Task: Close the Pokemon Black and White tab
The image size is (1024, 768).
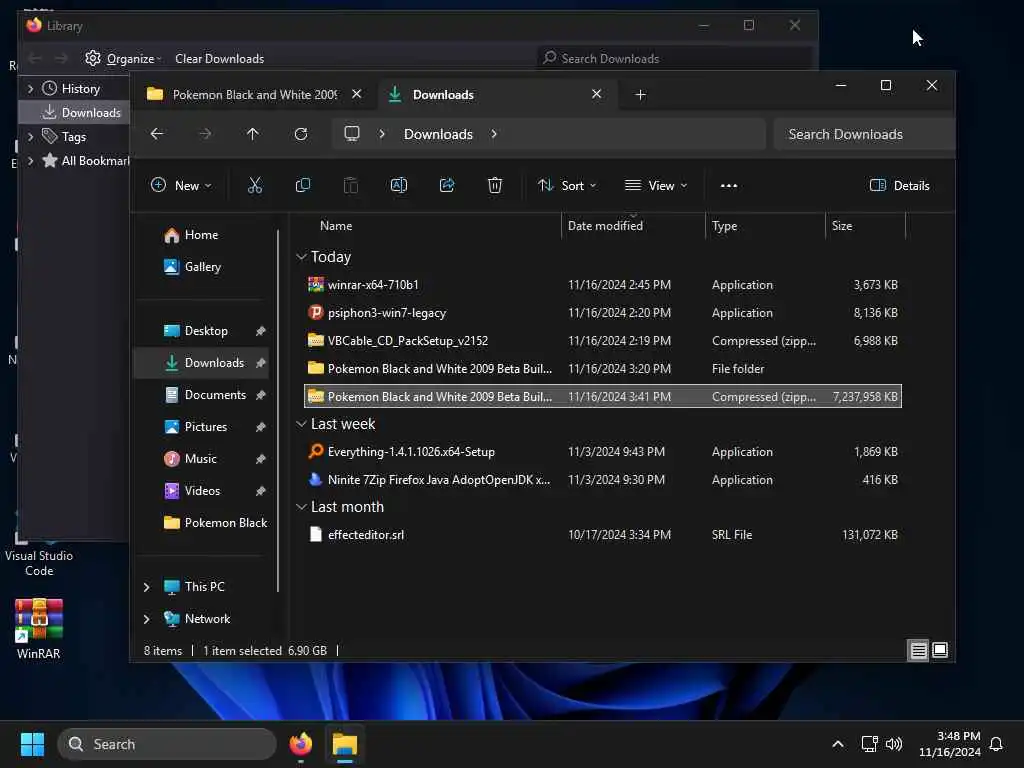Action: (357, 94)
